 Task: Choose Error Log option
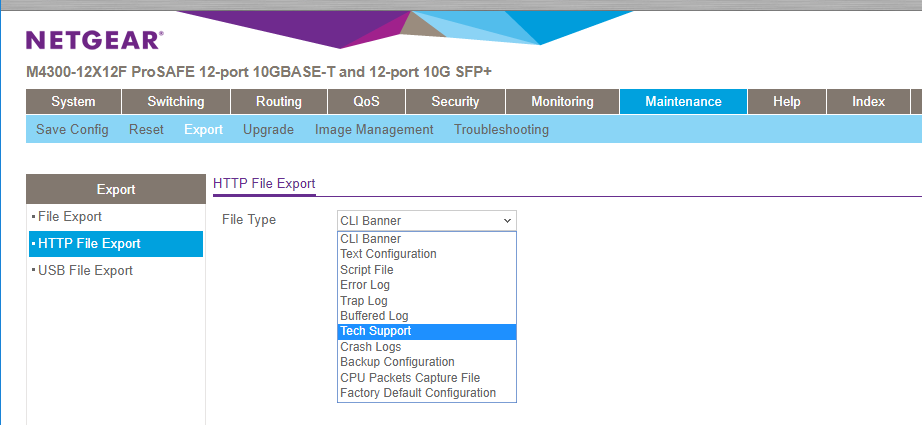coord(427,285)
